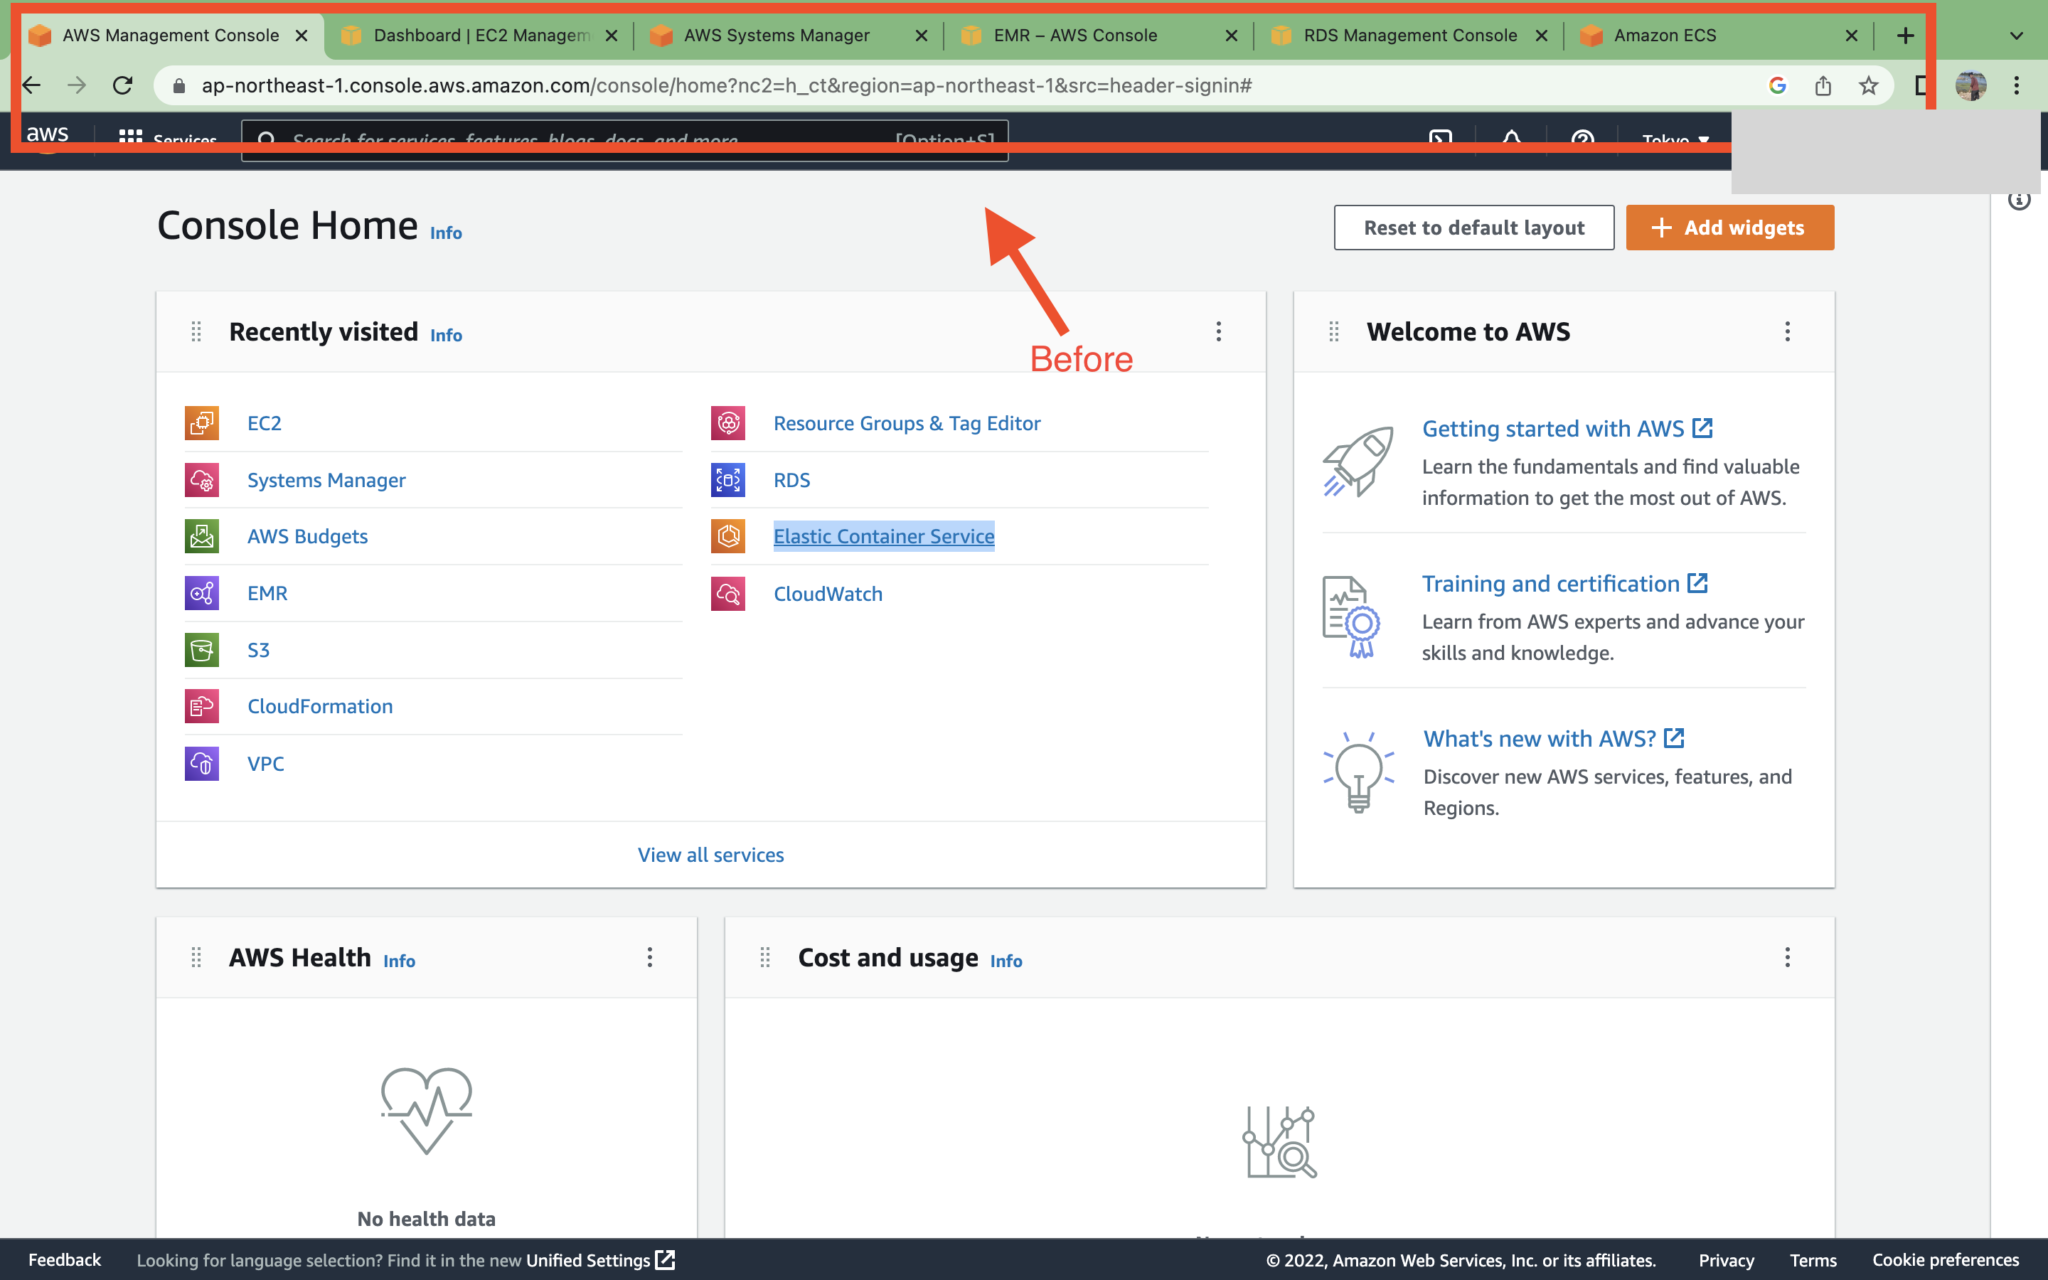Open the VPC service icon
The height and width of the screenshot is (1280, 2048).
click(x=201, y=763)
